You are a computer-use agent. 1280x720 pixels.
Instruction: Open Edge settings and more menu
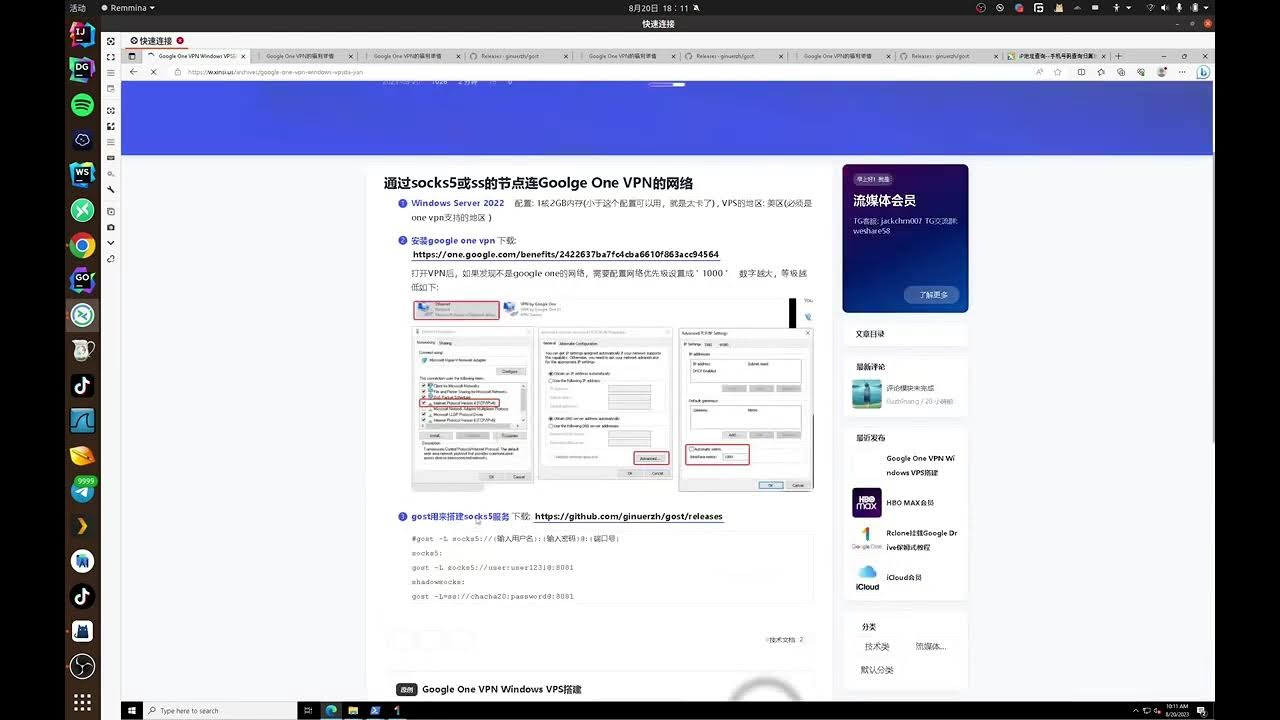point(1181,72)
